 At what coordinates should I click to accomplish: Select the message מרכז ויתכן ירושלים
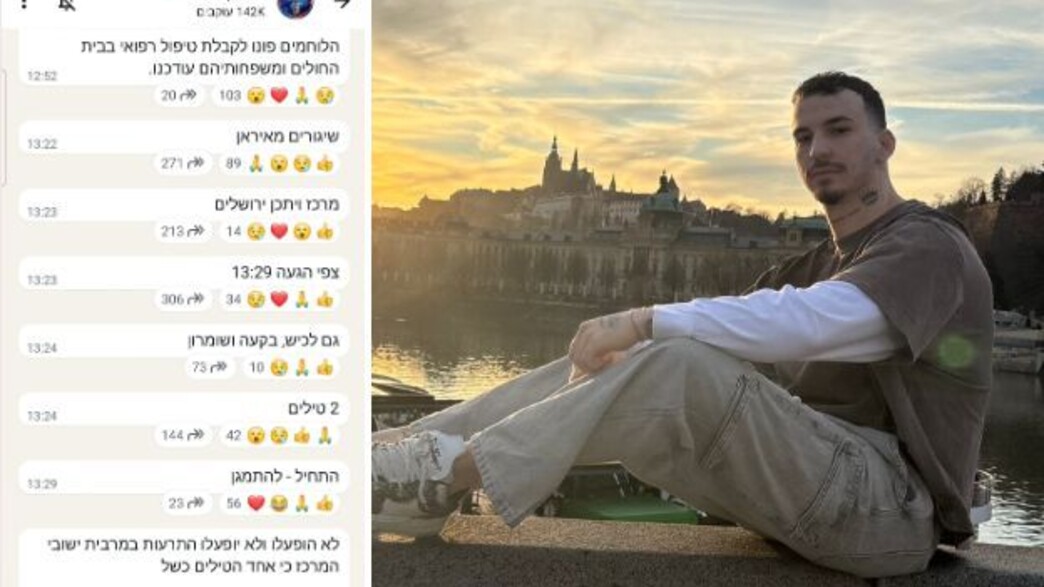click(x=184, y=205)
